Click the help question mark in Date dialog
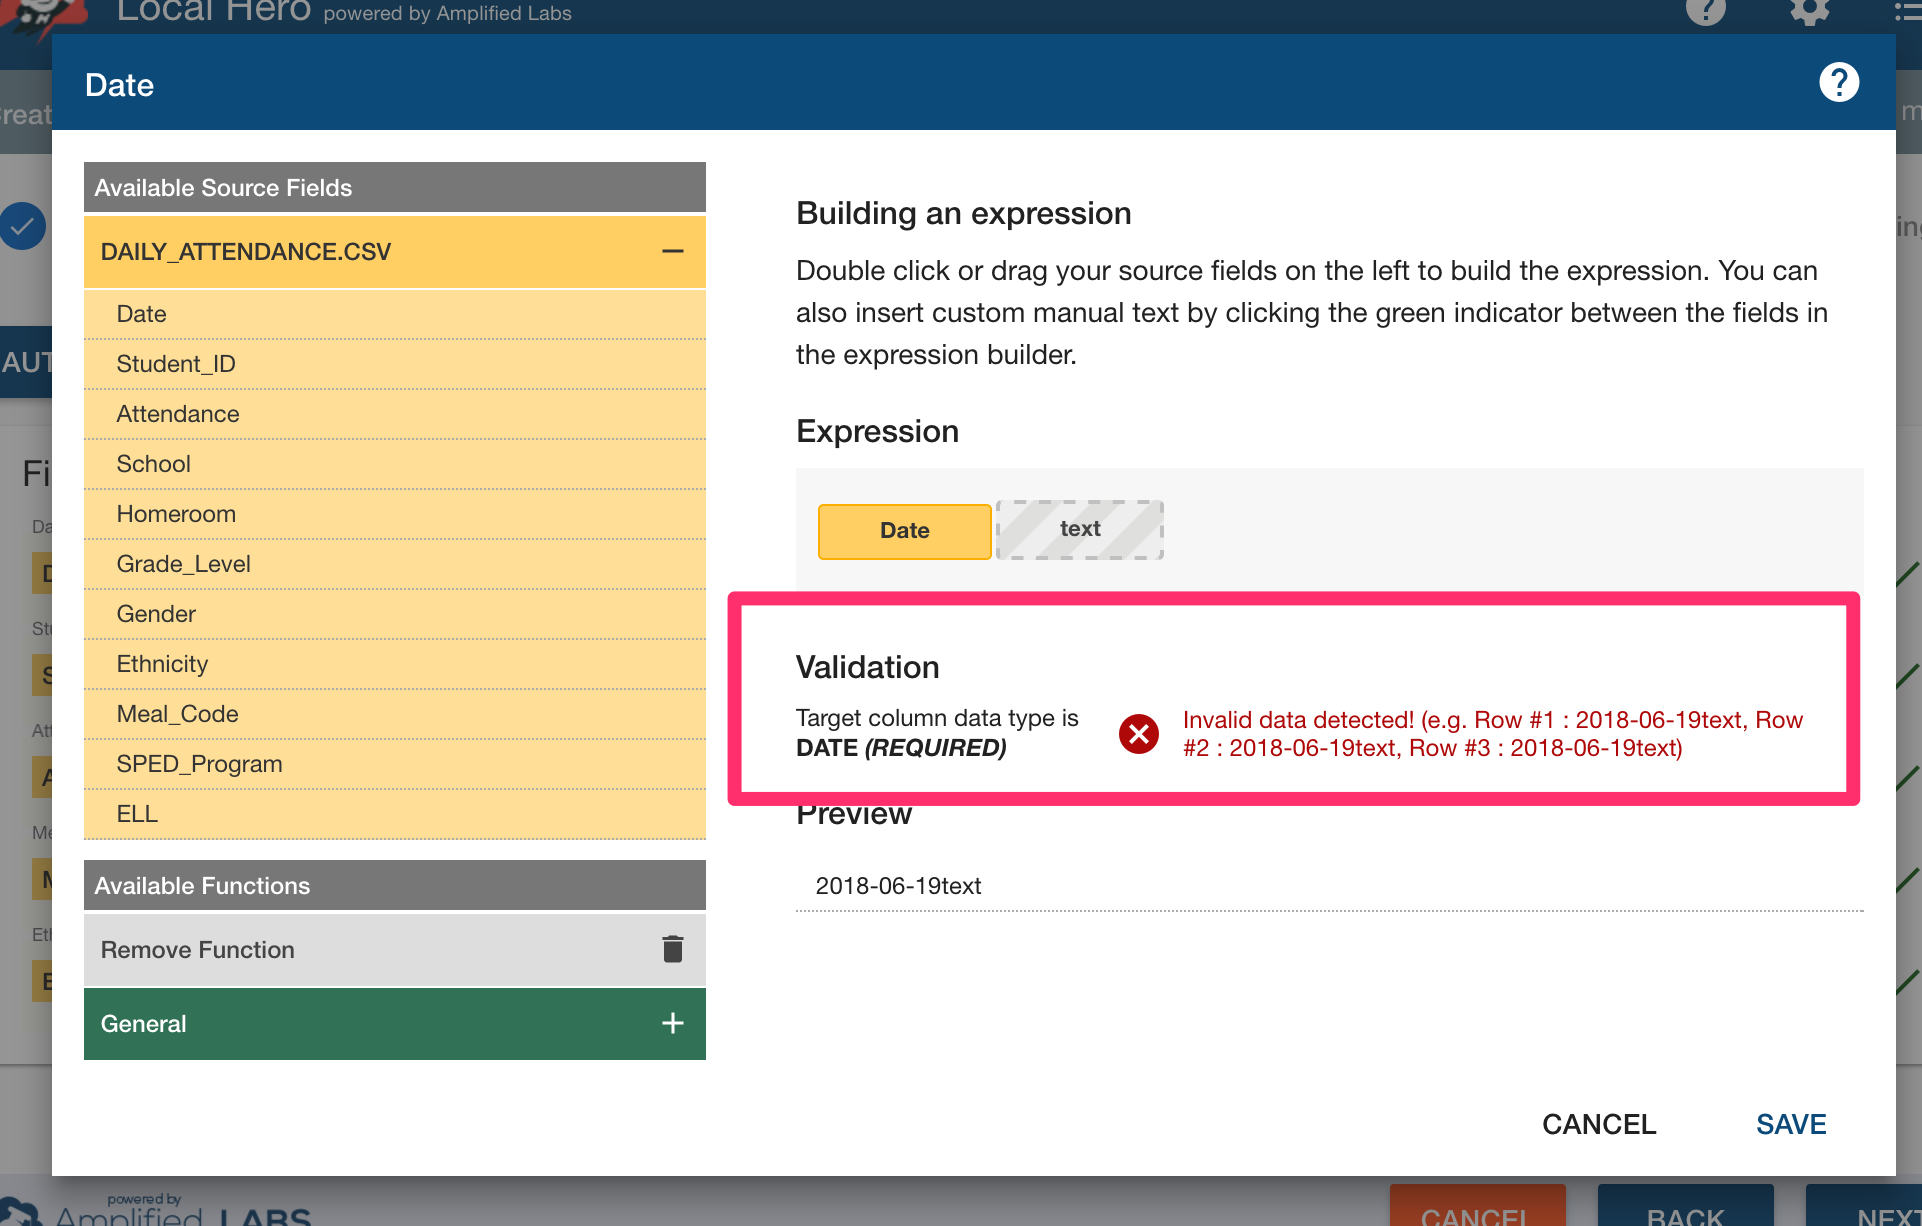This screenshot has width=1922, height=1226. pos(1838,83)
